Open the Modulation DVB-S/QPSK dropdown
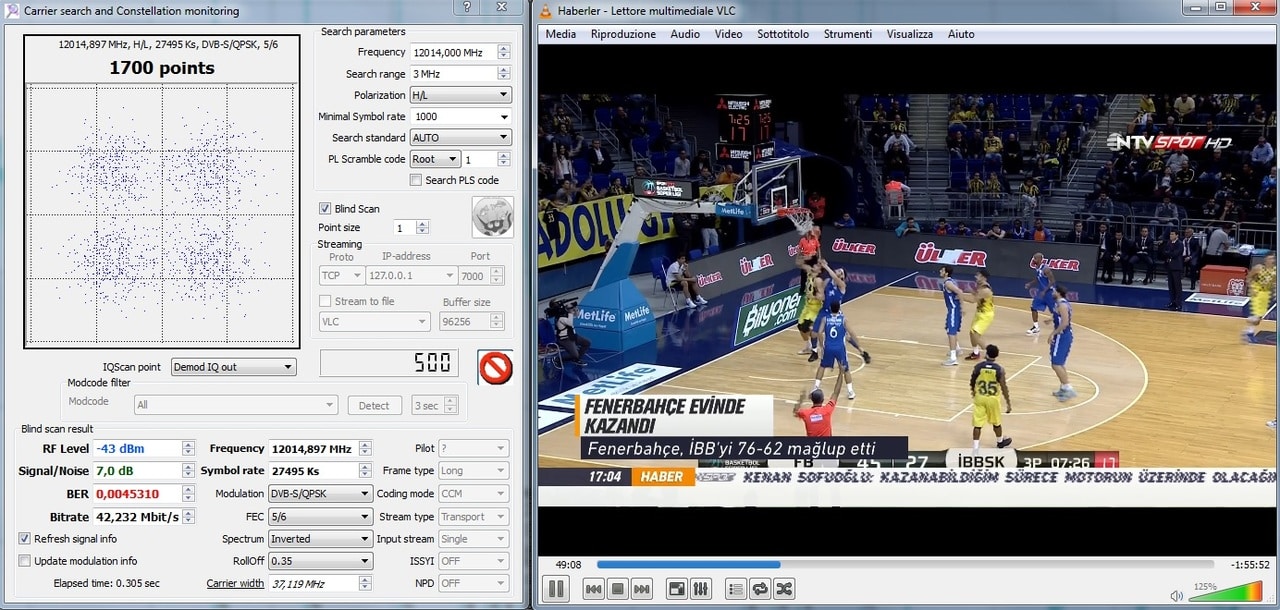 (320, 494)
